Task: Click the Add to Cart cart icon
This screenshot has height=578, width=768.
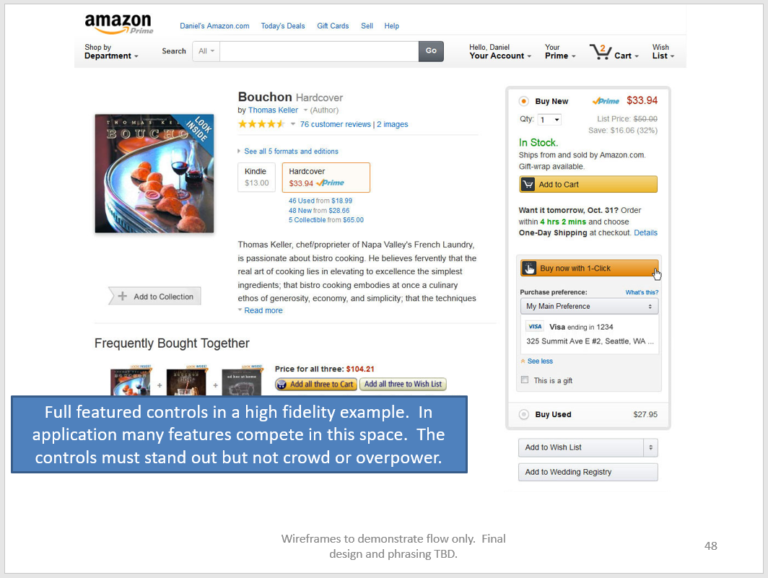Action: pyautogui.click(x=528, y=184)
